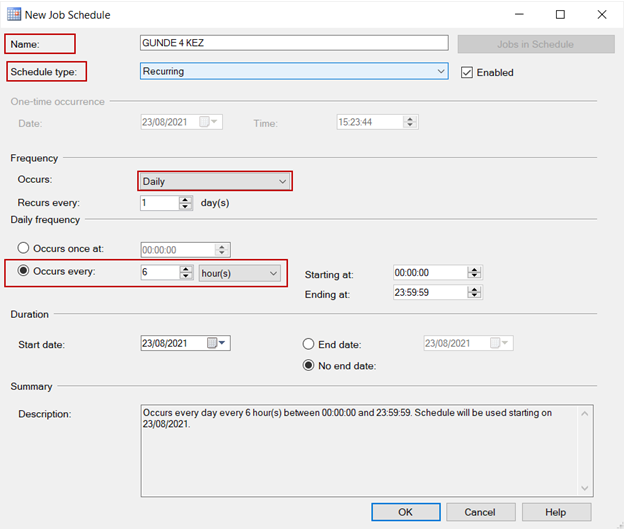The image size is (625, 529).
Task: Click the Daily frequency section heading
Action: tap(45, 220)
